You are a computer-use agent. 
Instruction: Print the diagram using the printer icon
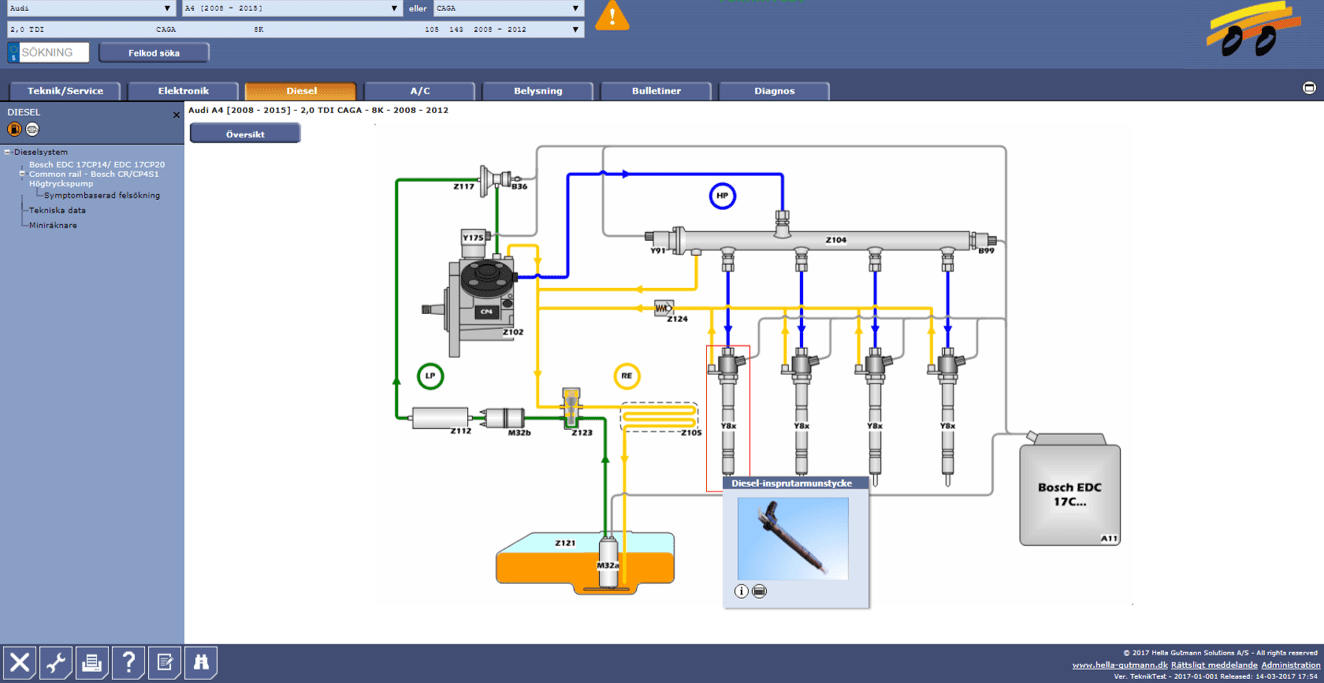[x=92, y=662]
